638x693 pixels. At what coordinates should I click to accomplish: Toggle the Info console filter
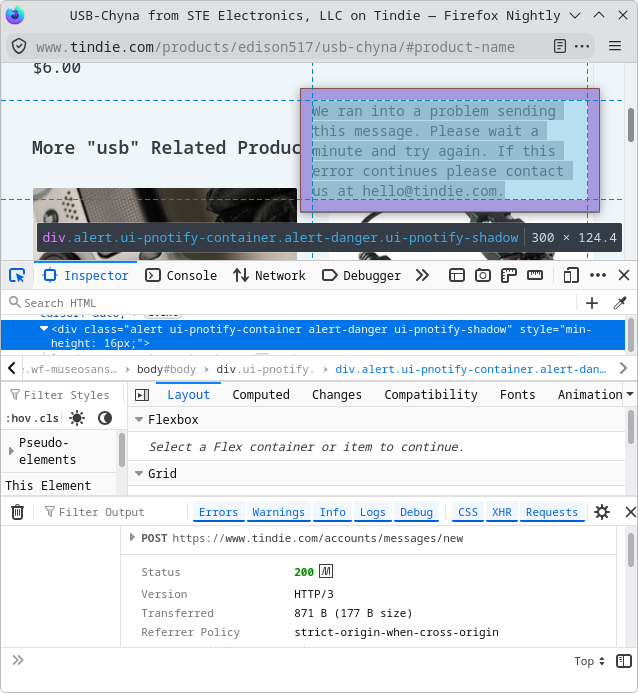[x=332, y=512]
